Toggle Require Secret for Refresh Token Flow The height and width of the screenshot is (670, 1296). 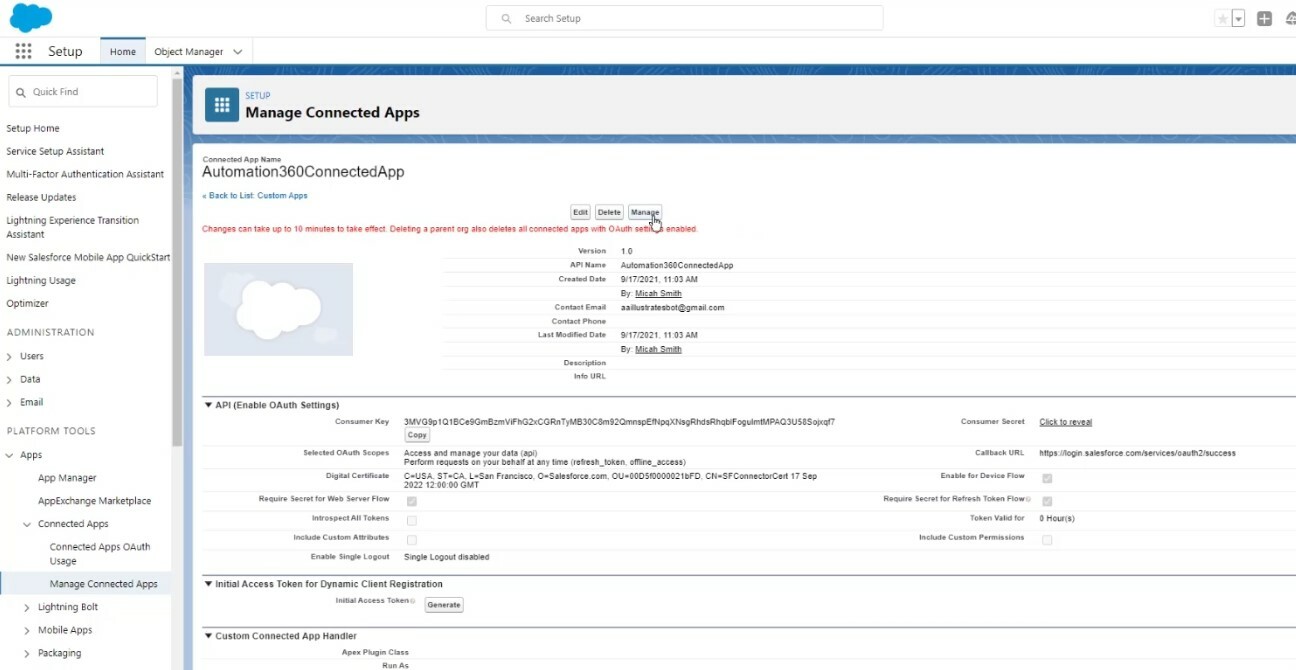(1047, 501)
